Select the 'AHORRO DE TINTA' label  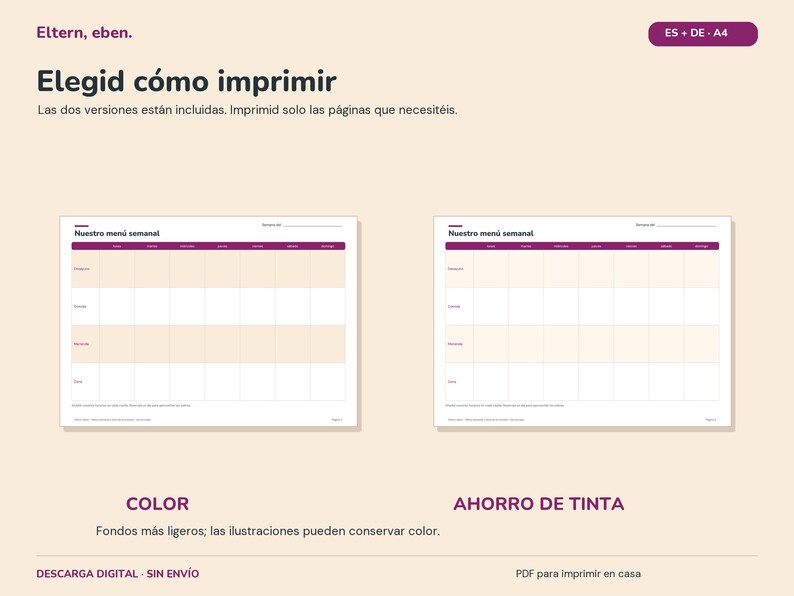pos(539,504)
